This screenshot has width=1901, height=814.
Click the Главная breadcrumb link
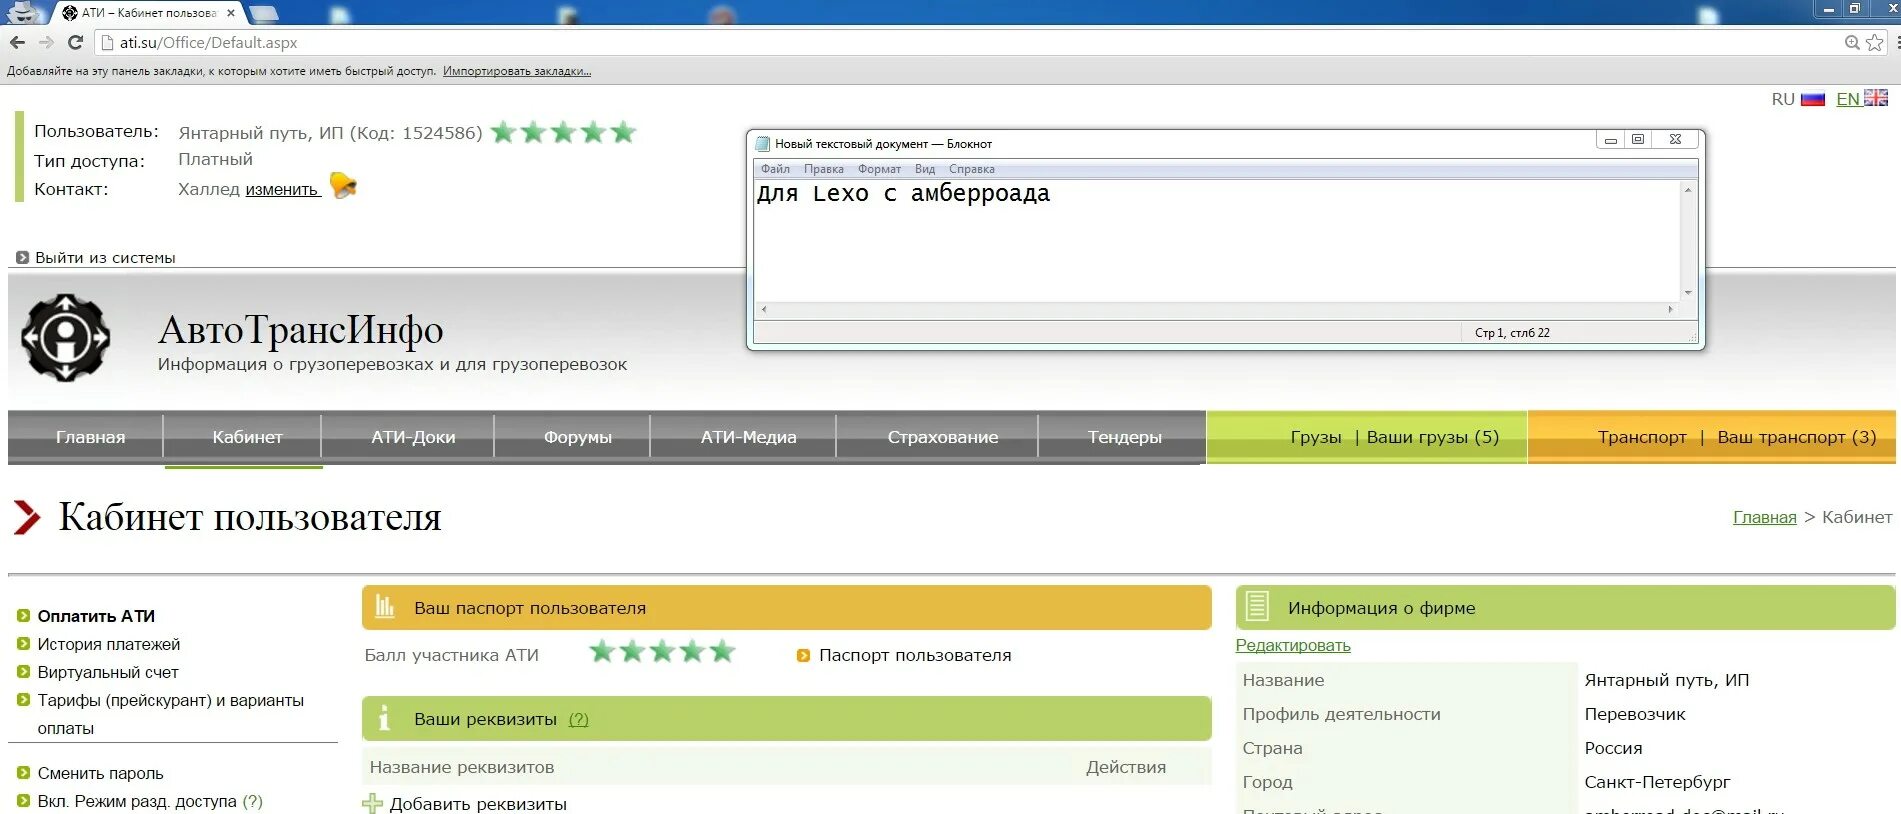(x=1764, y=517)
